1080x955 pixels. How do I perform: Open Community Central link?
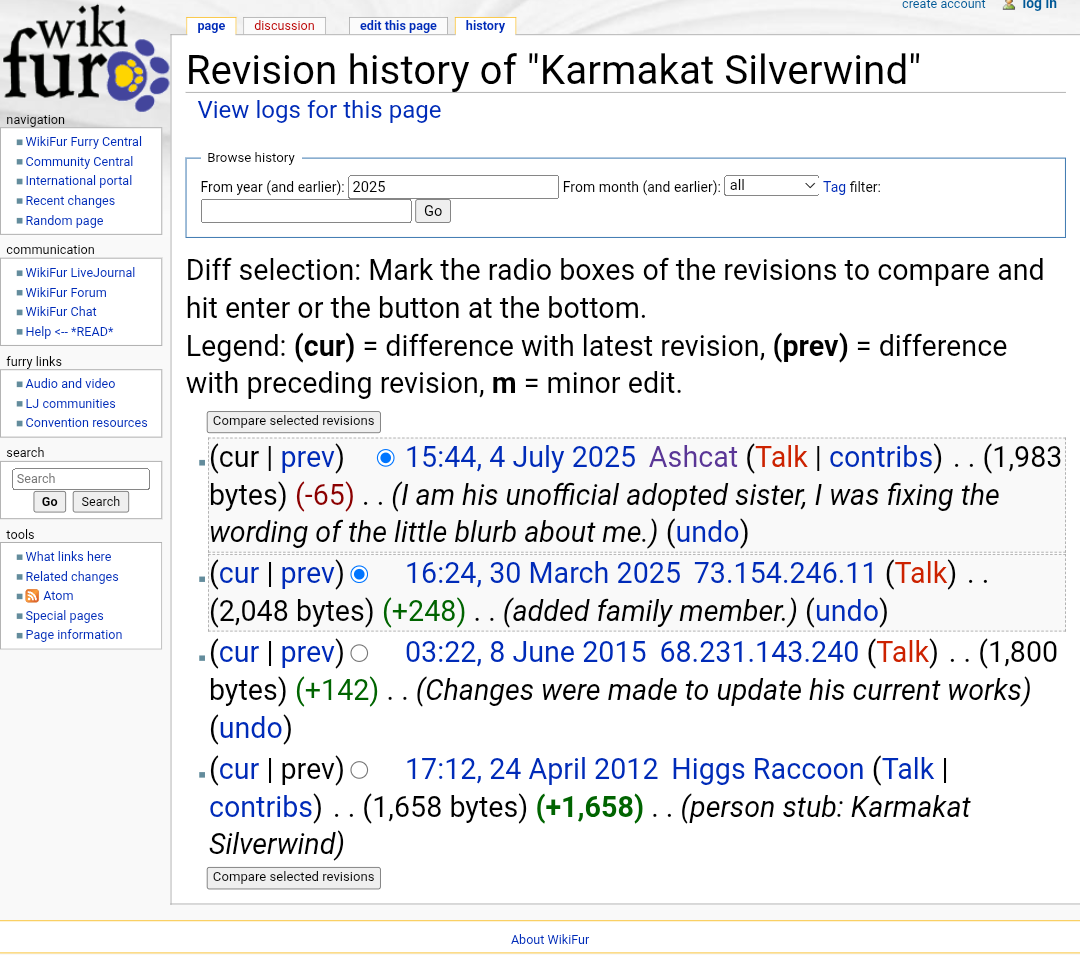coord(79,162)
